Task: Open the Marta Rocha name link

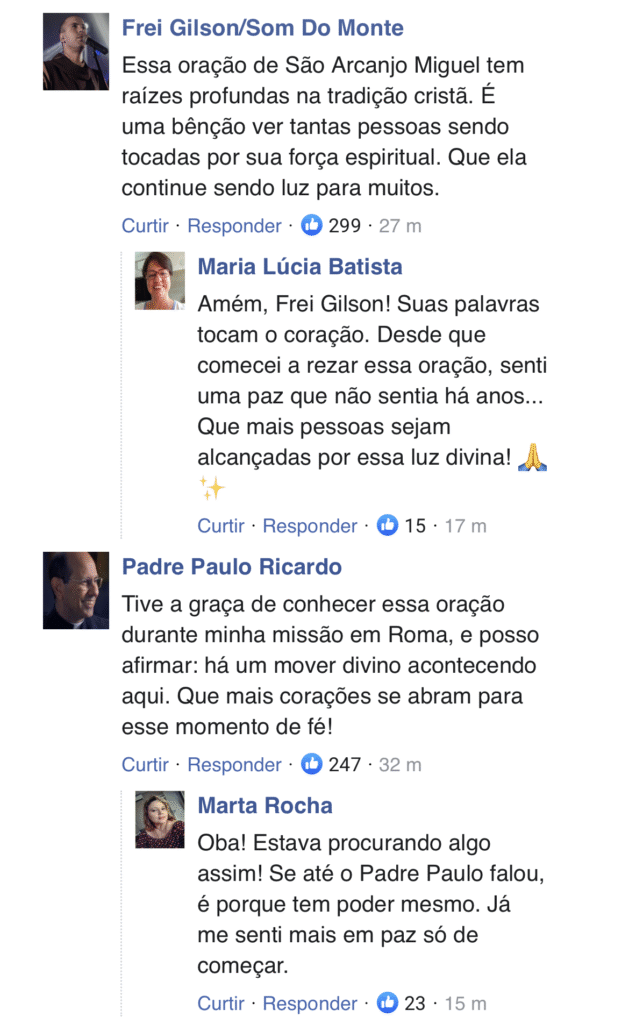Action: (265, 806)
